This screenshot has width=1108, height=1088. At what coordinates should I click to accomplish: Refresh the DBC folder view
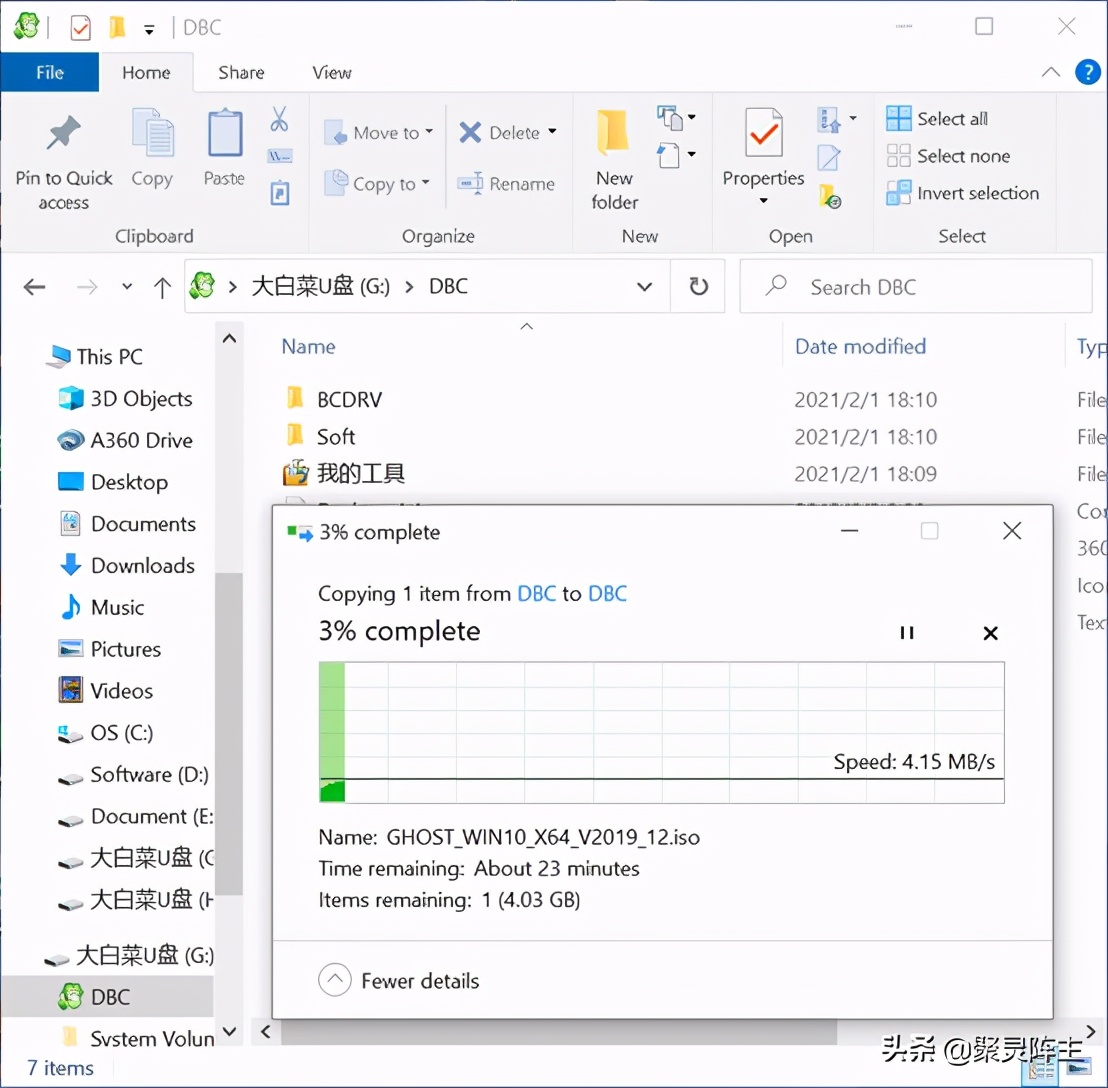[x=698, y=286]
